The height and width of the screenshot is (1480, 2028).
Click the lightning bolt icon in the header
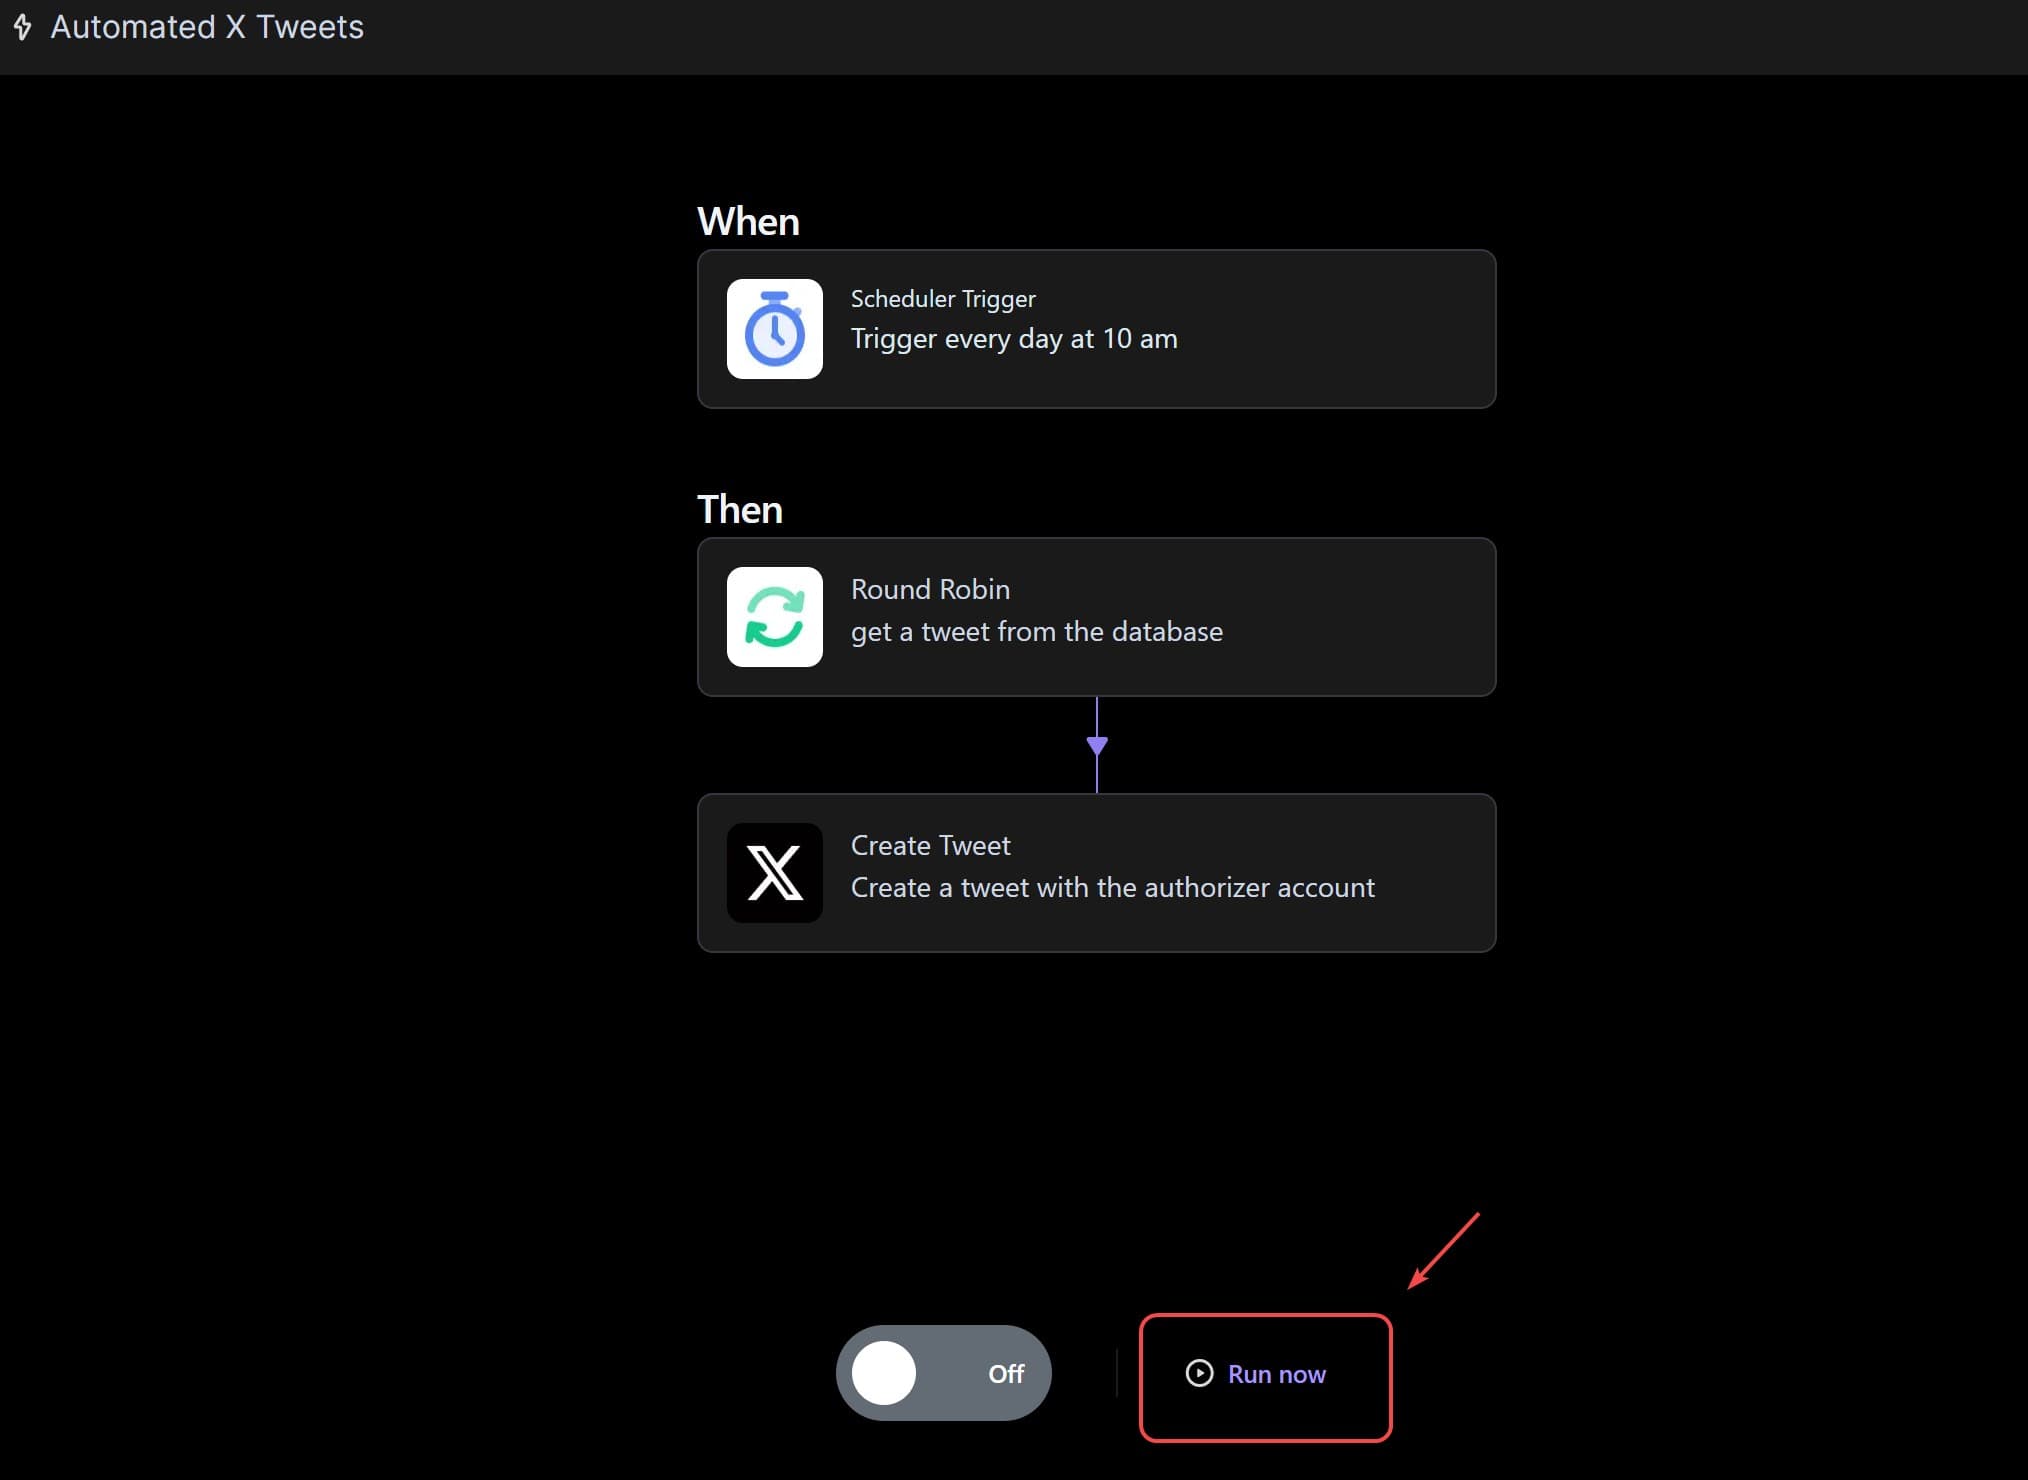[22, 26]
